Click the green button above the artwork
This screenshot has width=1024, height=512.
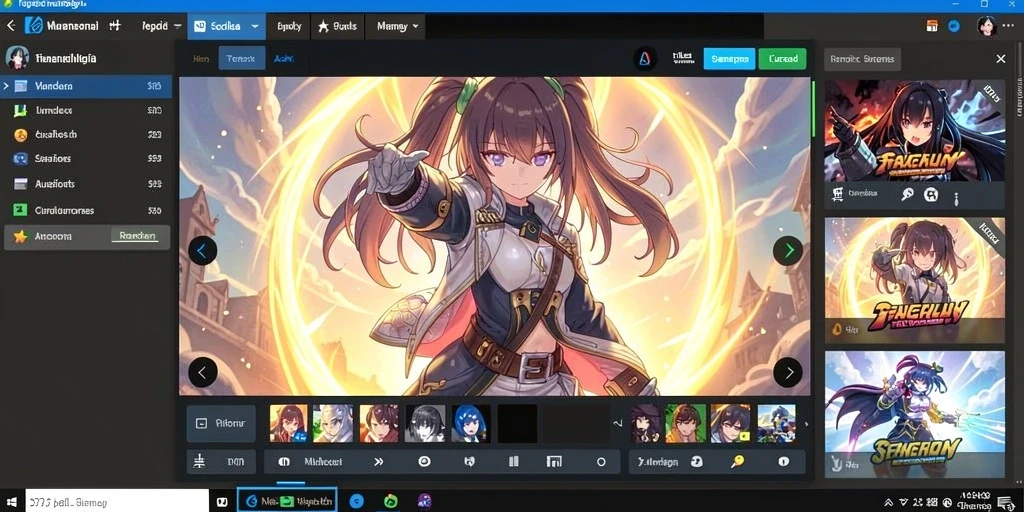pyautogui.click(x=782, y=59)
